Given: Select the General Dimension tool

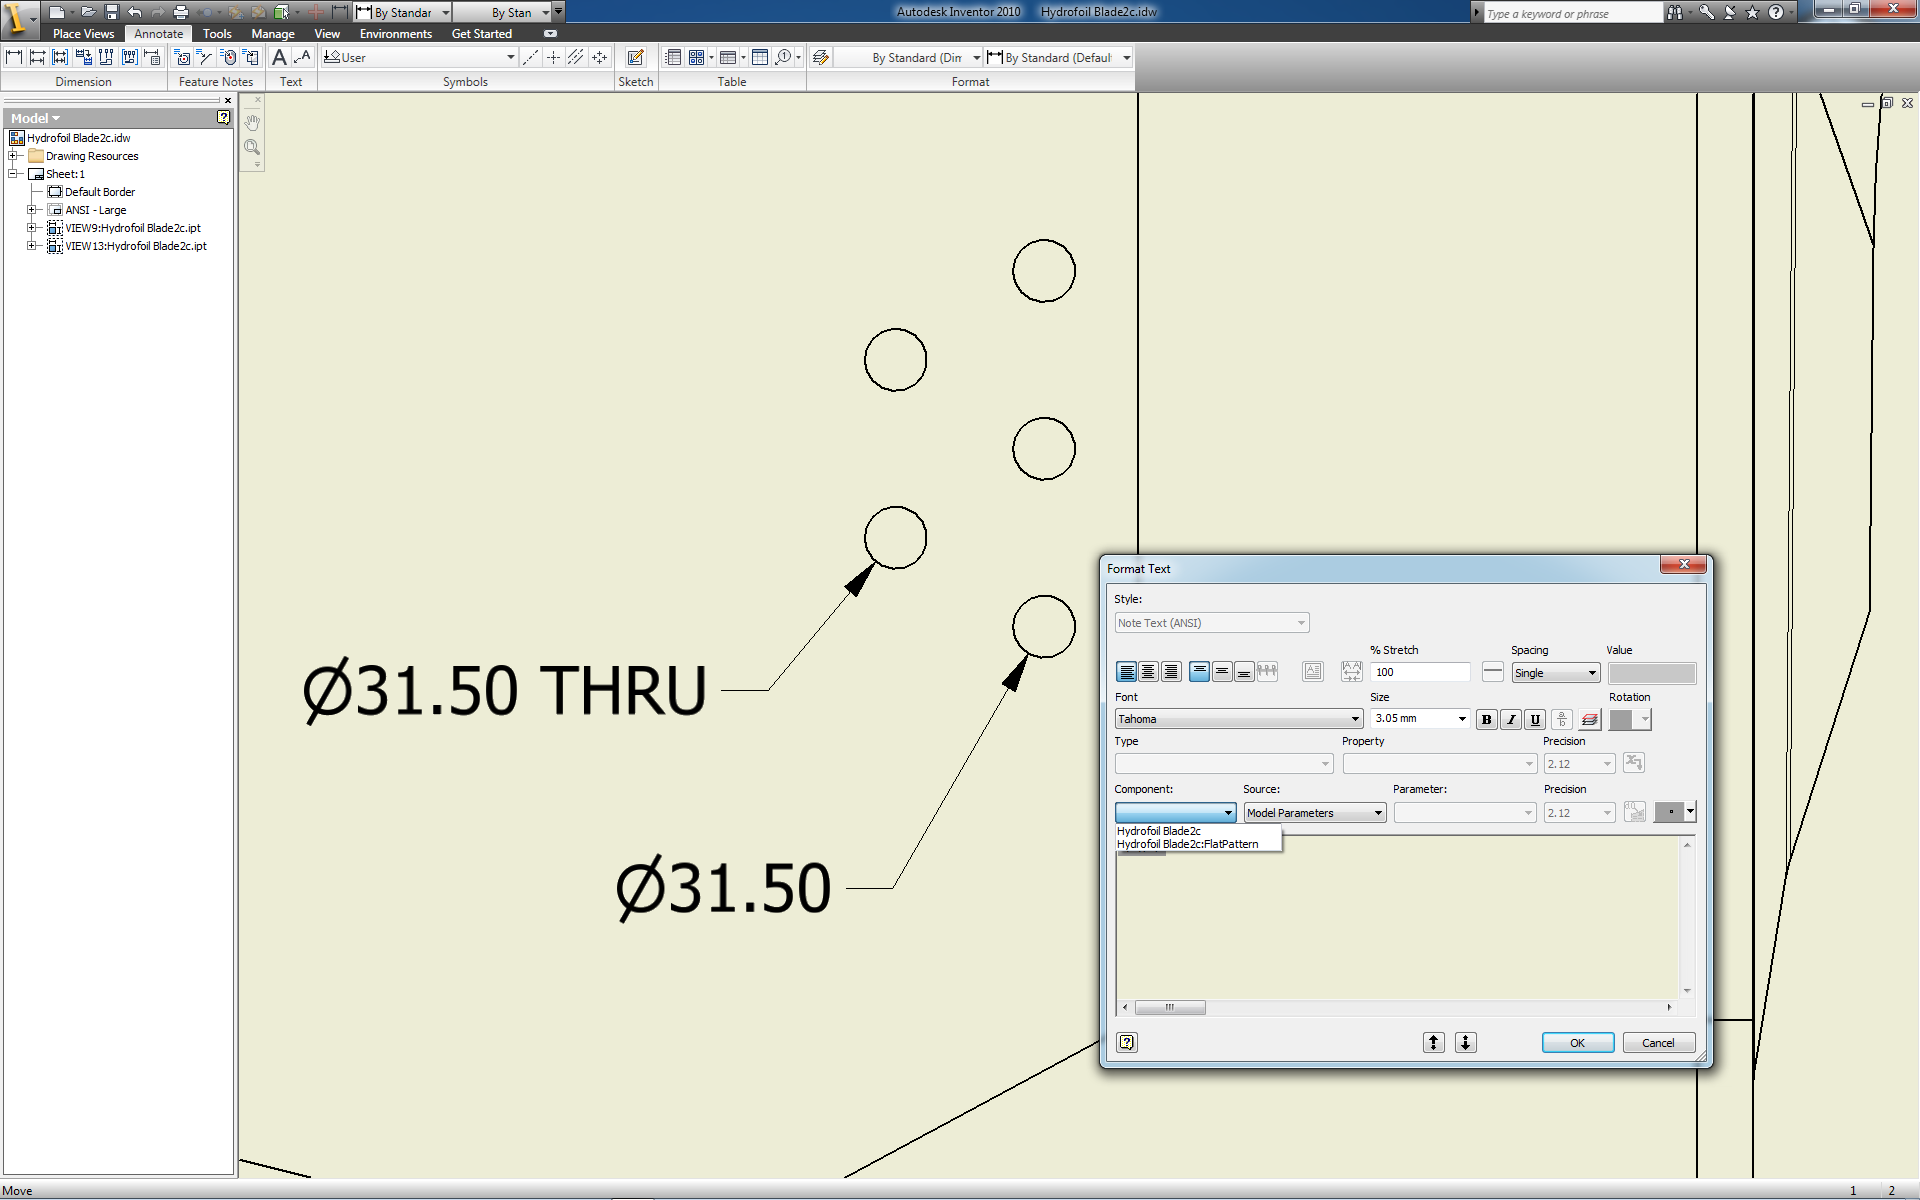Looking at the screenshot, I should (14, 57).
